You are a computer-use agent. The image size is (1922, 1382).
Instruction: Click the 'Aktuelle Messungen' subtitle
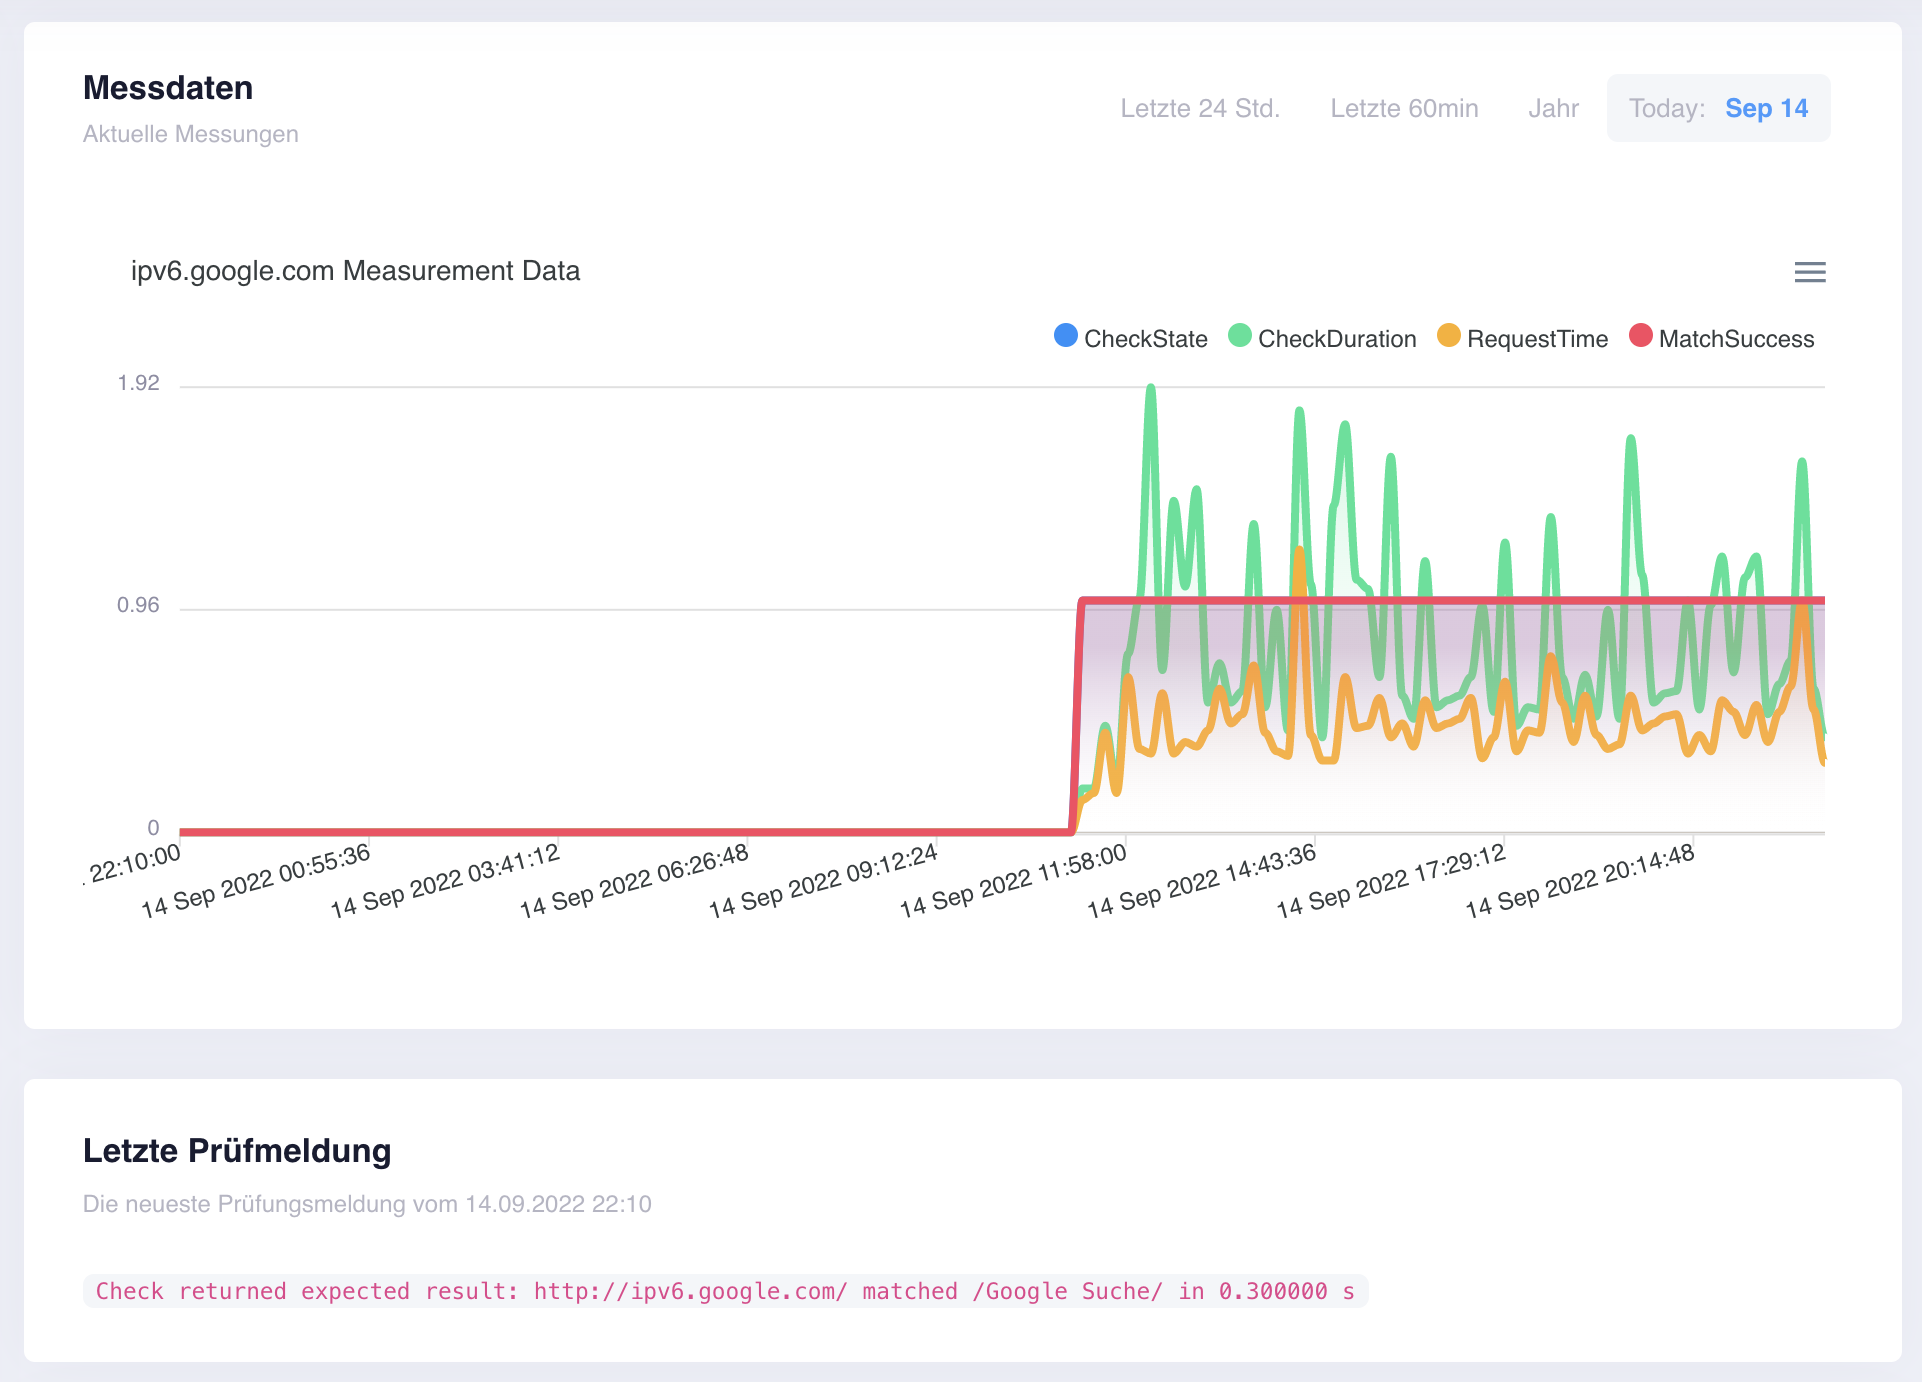(x=190, y=134)
